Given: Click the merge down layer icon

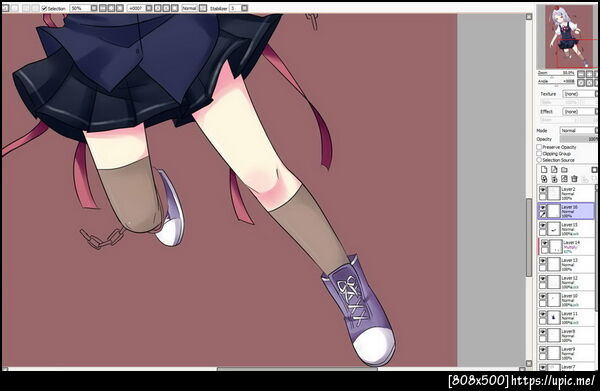Looking at the screenshot, I should (554, 179).
